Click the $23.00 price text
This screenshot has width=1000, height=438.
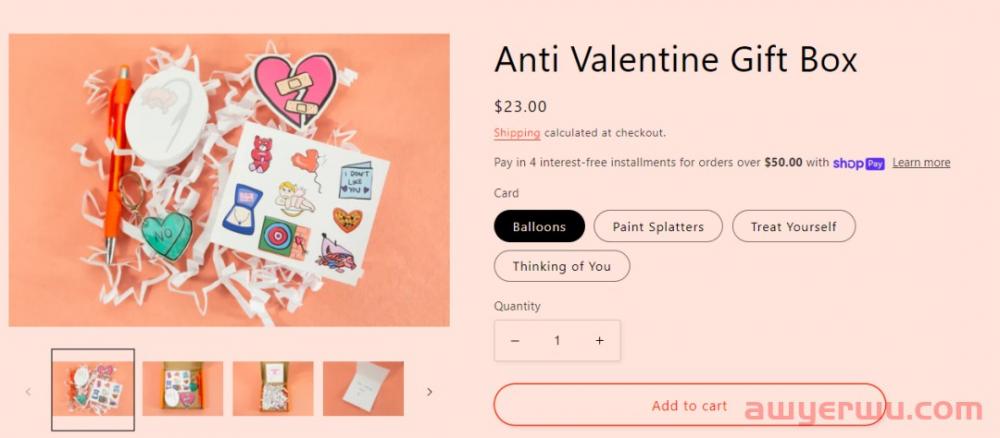[x=520, y=106]
